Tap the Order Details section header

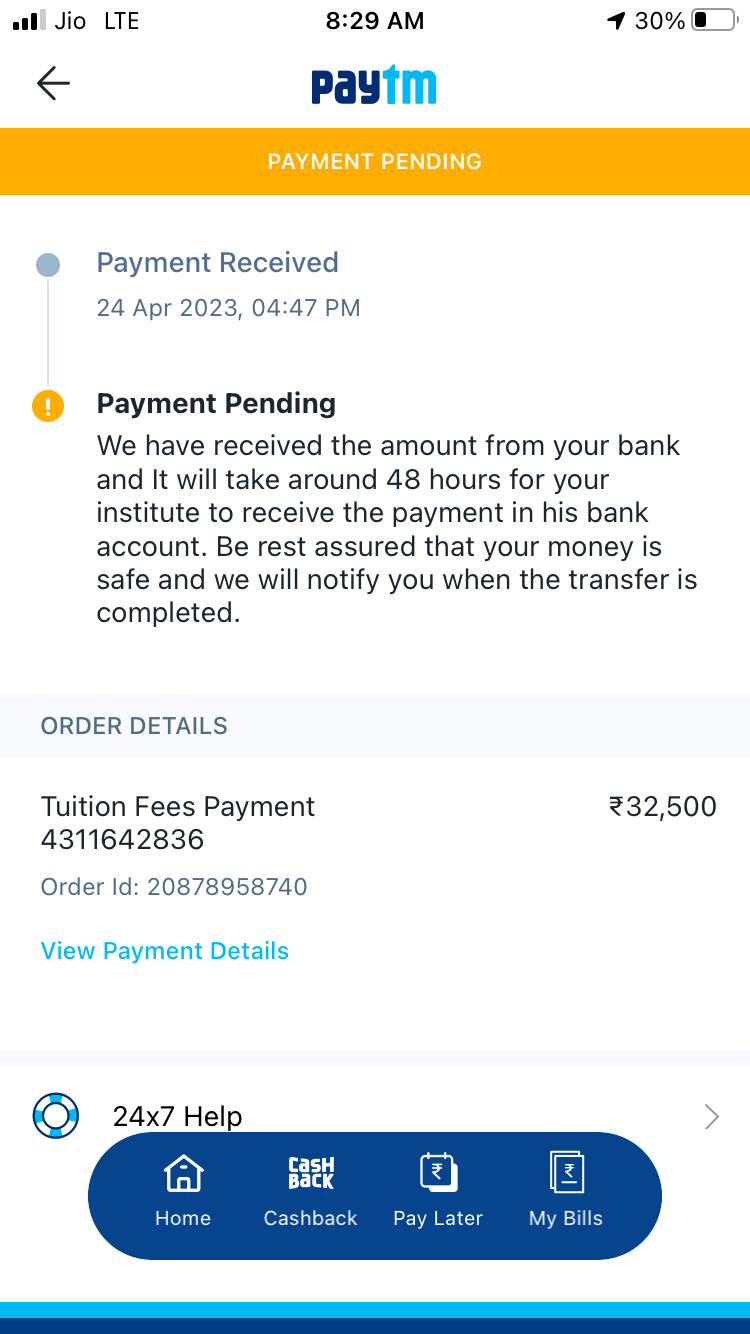tap(134, 726)
